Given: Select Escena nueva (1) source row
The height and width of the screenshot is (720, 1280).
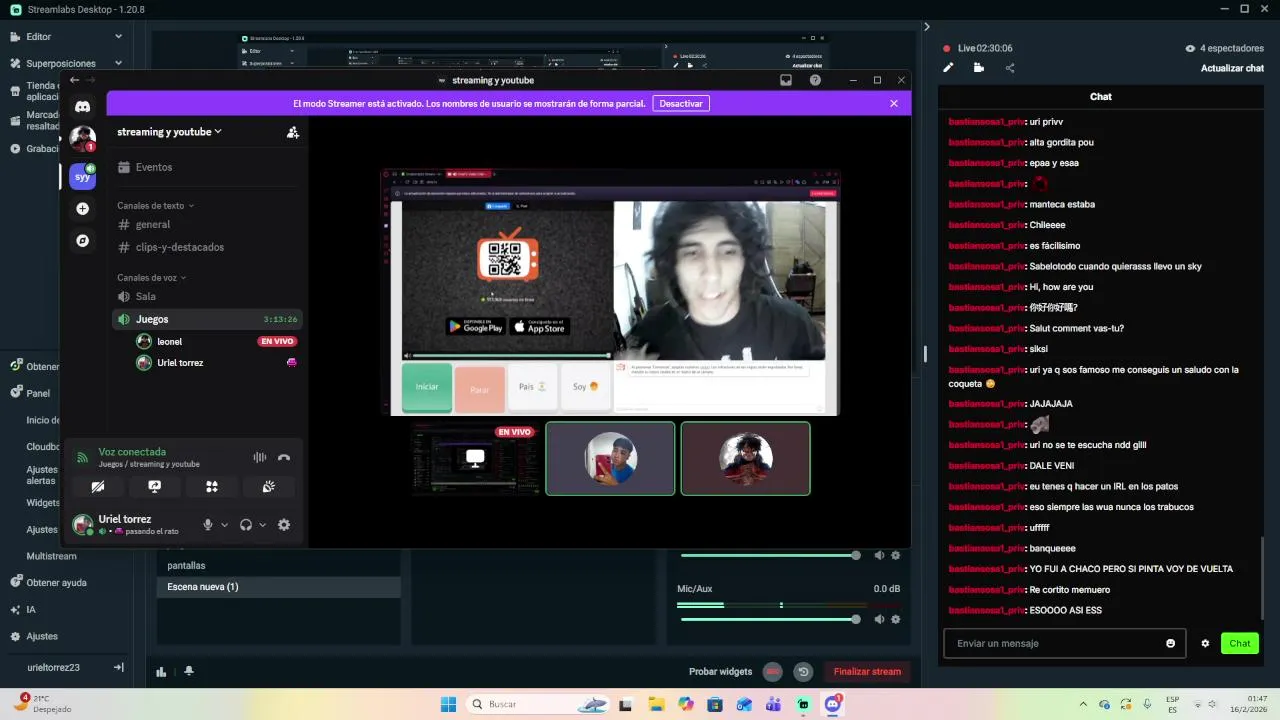Looking at the screenshot, I should (x=279, y=587).
